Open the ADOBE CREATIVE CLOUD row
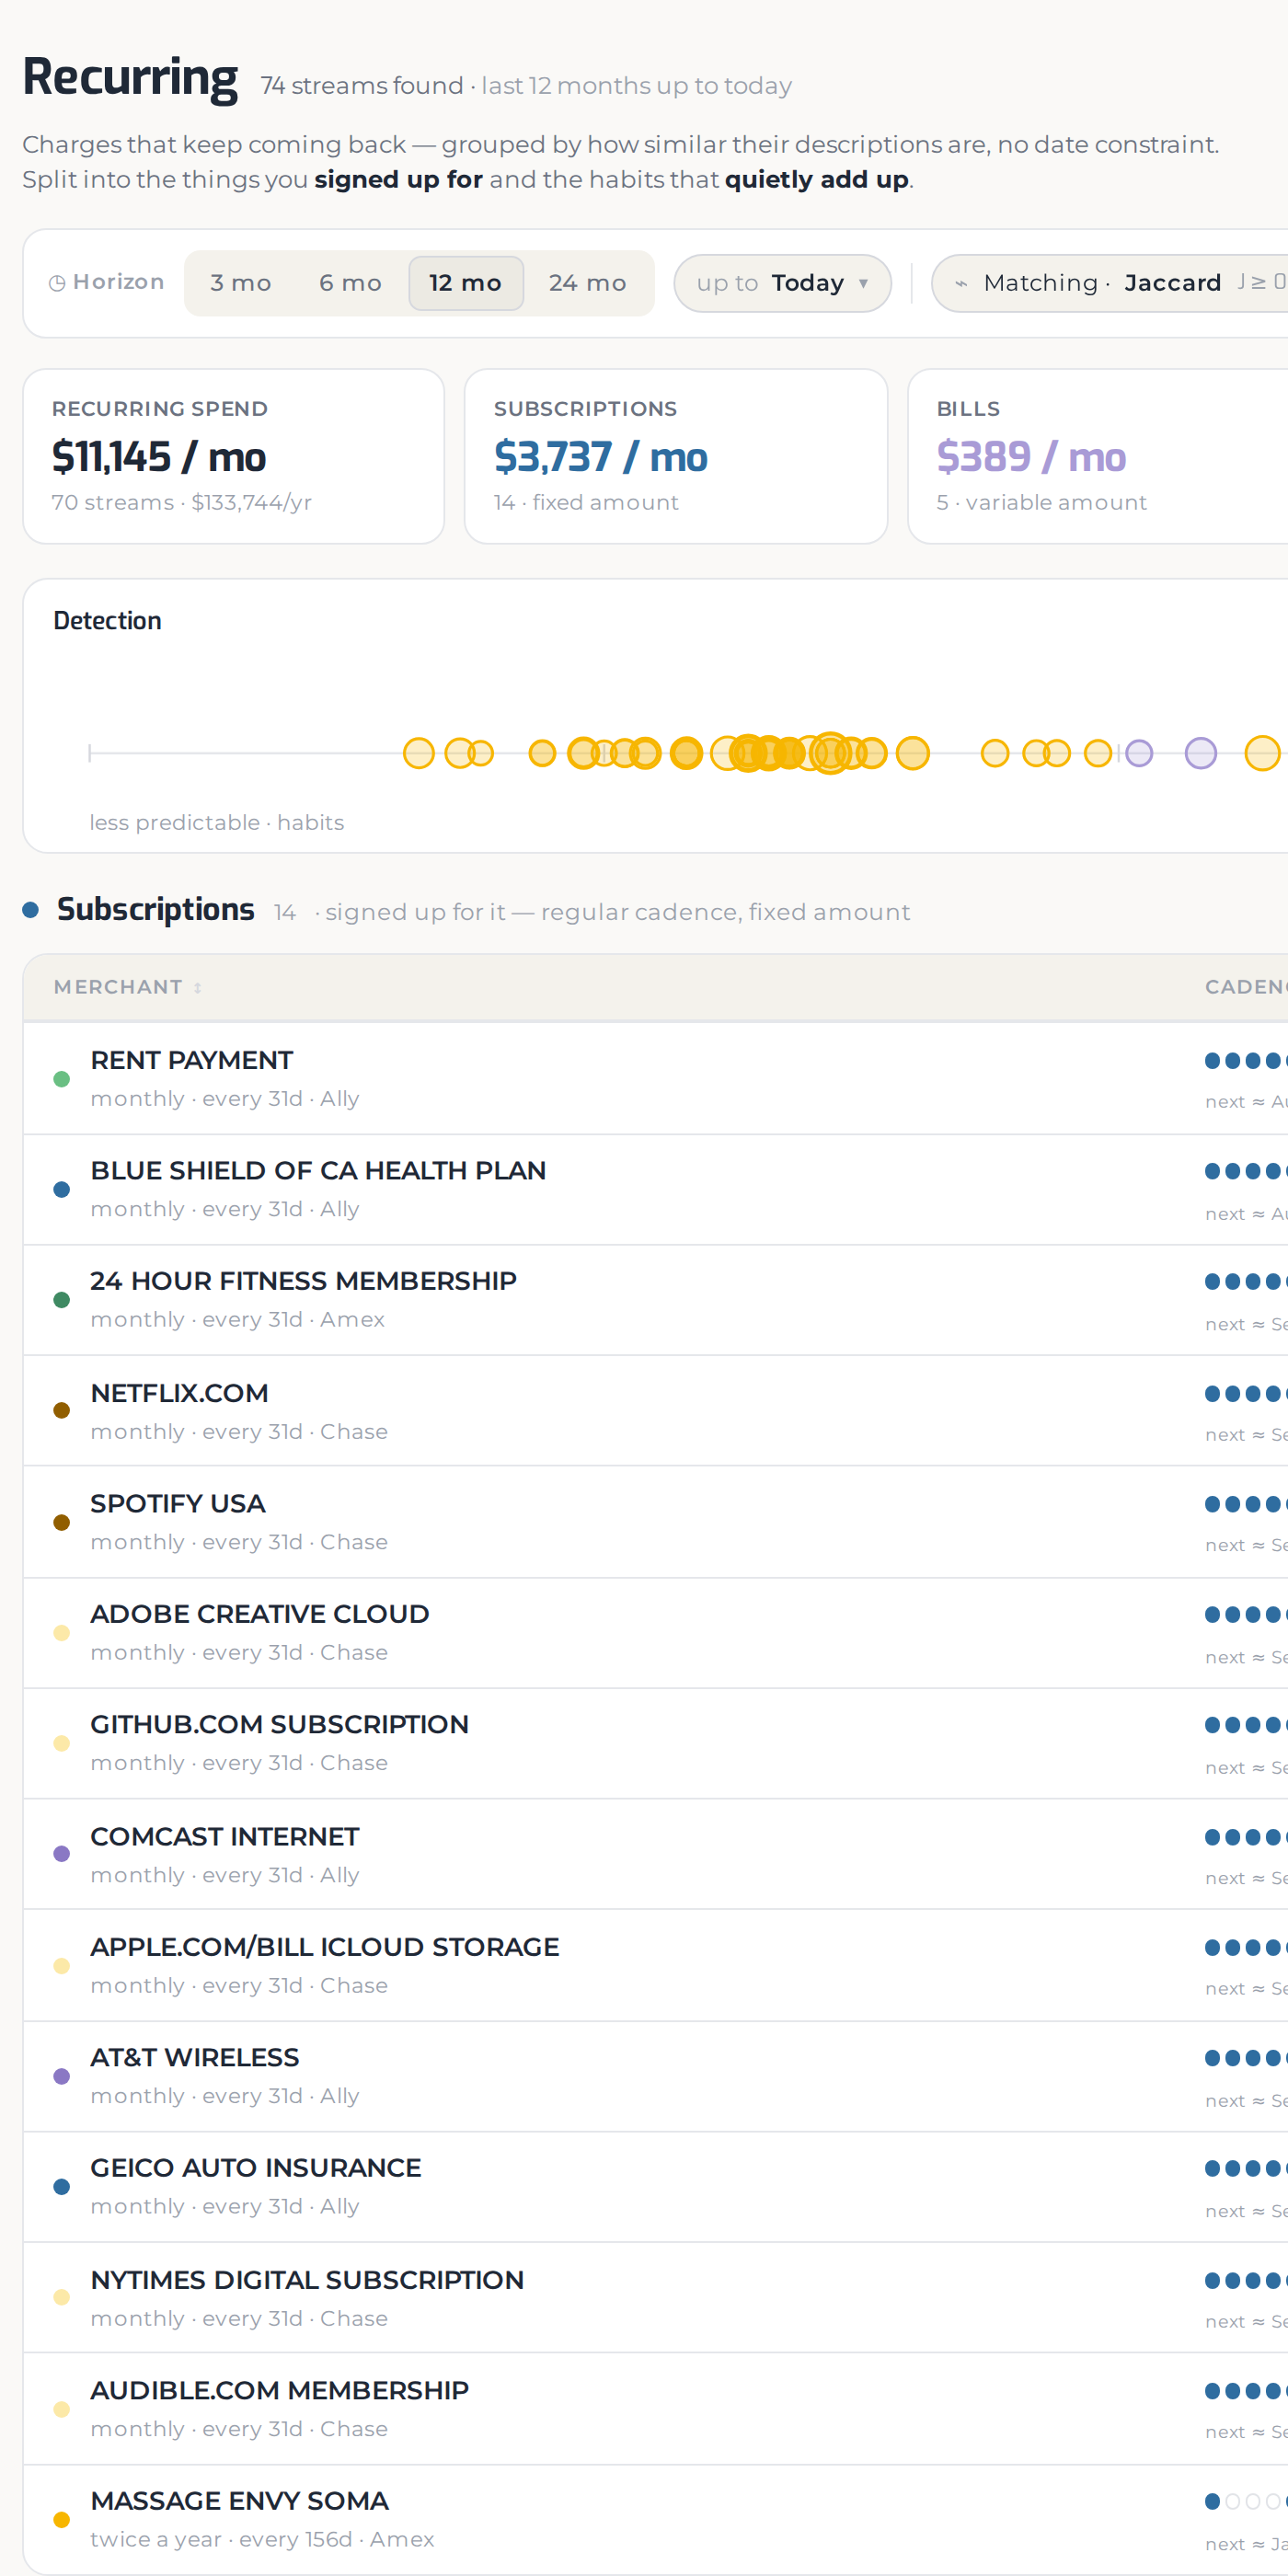 (x=655, y=1633)
